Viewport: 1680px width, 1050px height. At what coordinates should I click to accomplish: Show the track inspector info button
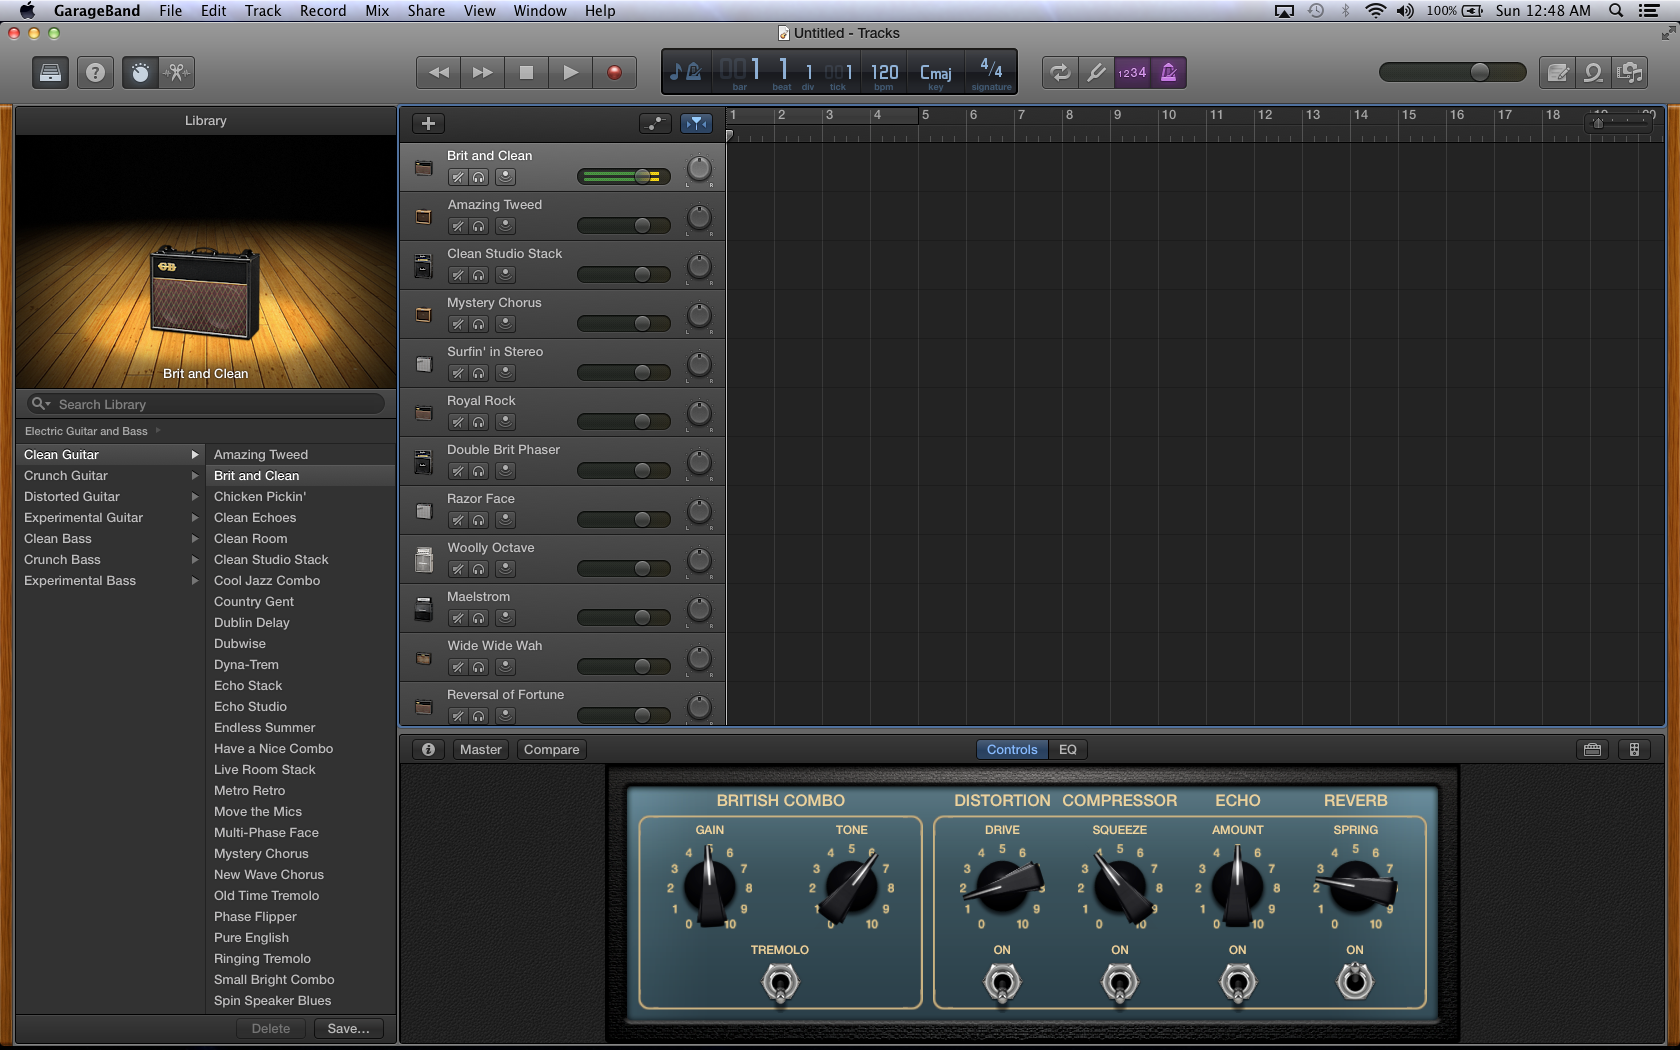pyautogui.click(x=428, y=749)
